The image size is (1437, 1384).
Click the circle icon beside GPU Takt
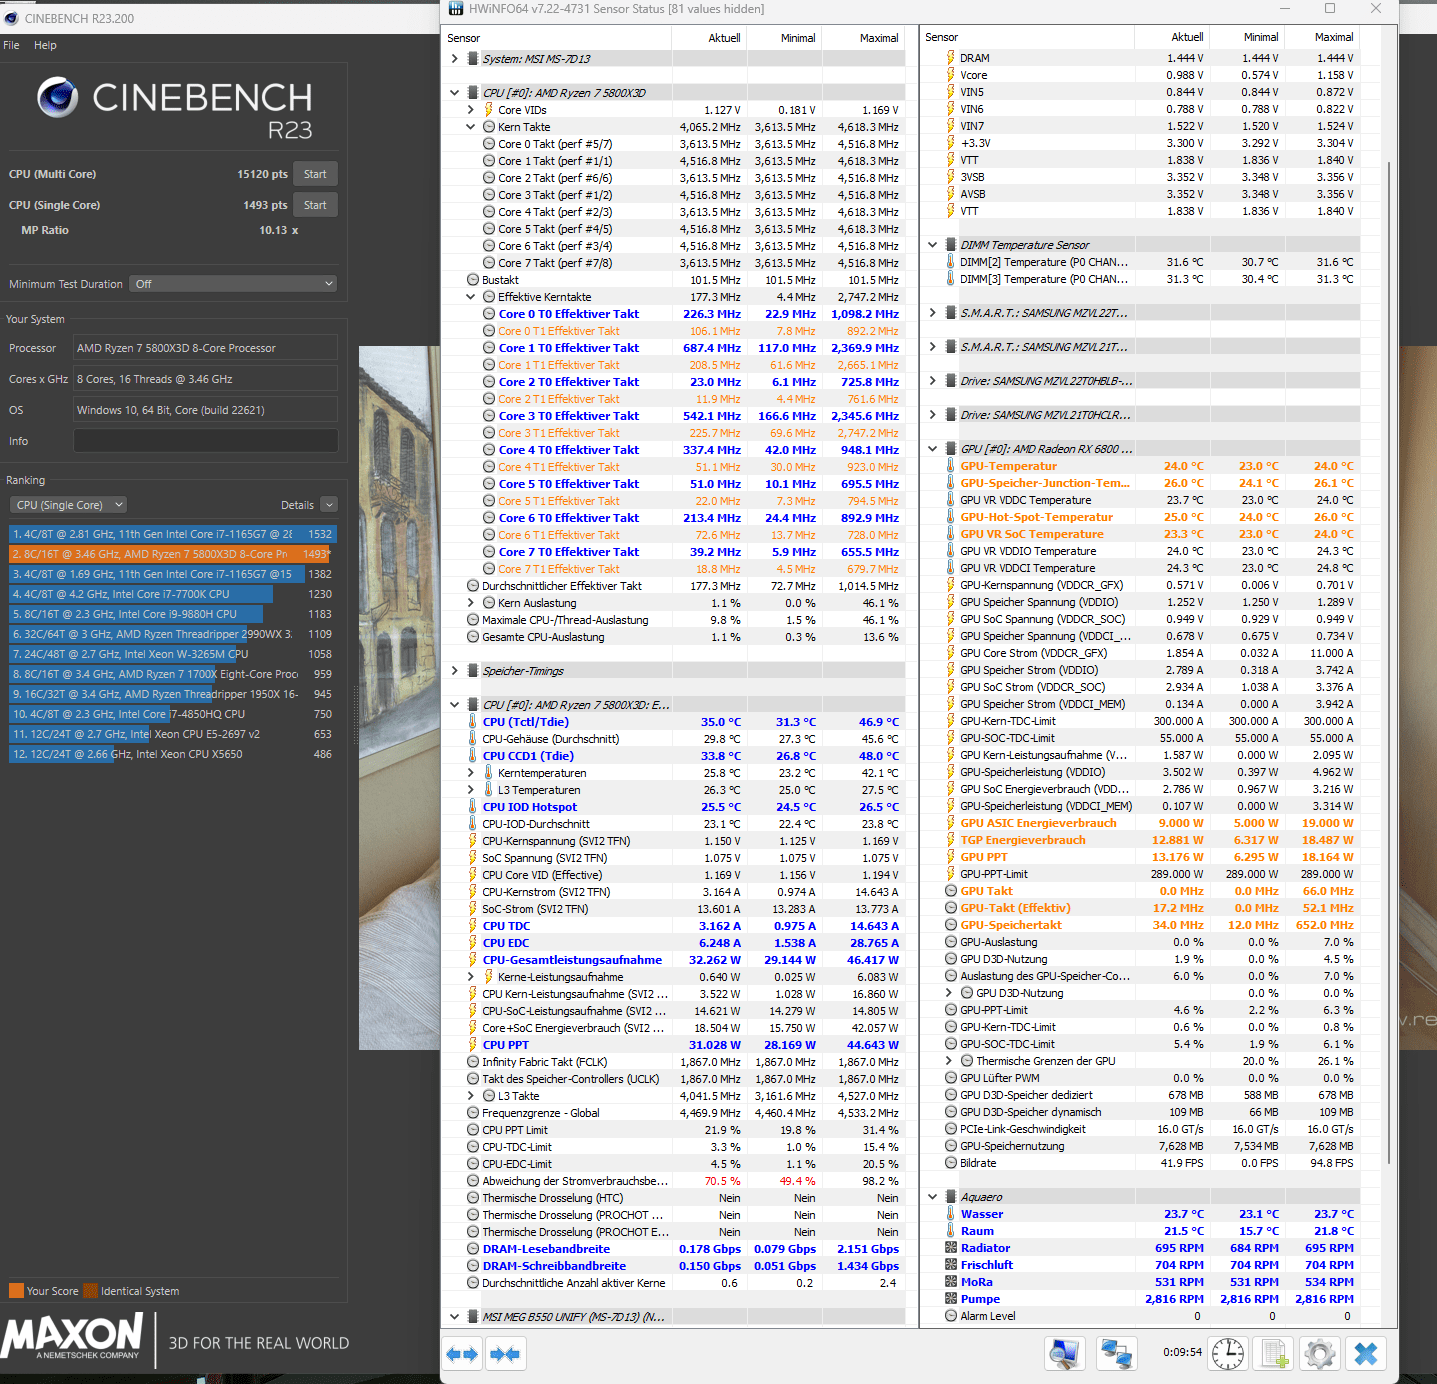pos(951,891)
